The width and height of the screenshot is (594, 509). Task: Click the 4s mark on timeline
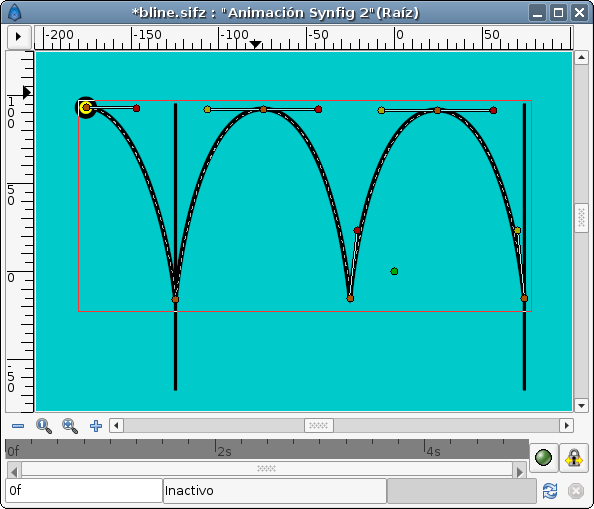(x=433, y=451)
